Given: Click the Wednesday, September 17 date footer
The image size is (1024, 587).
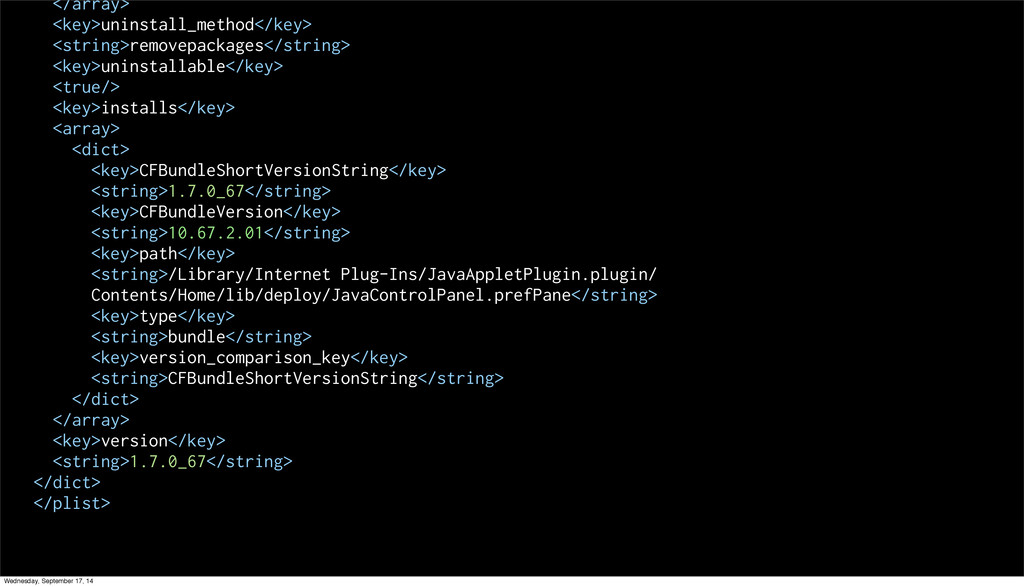Looking at the screenshot, I should coord(49,581).
